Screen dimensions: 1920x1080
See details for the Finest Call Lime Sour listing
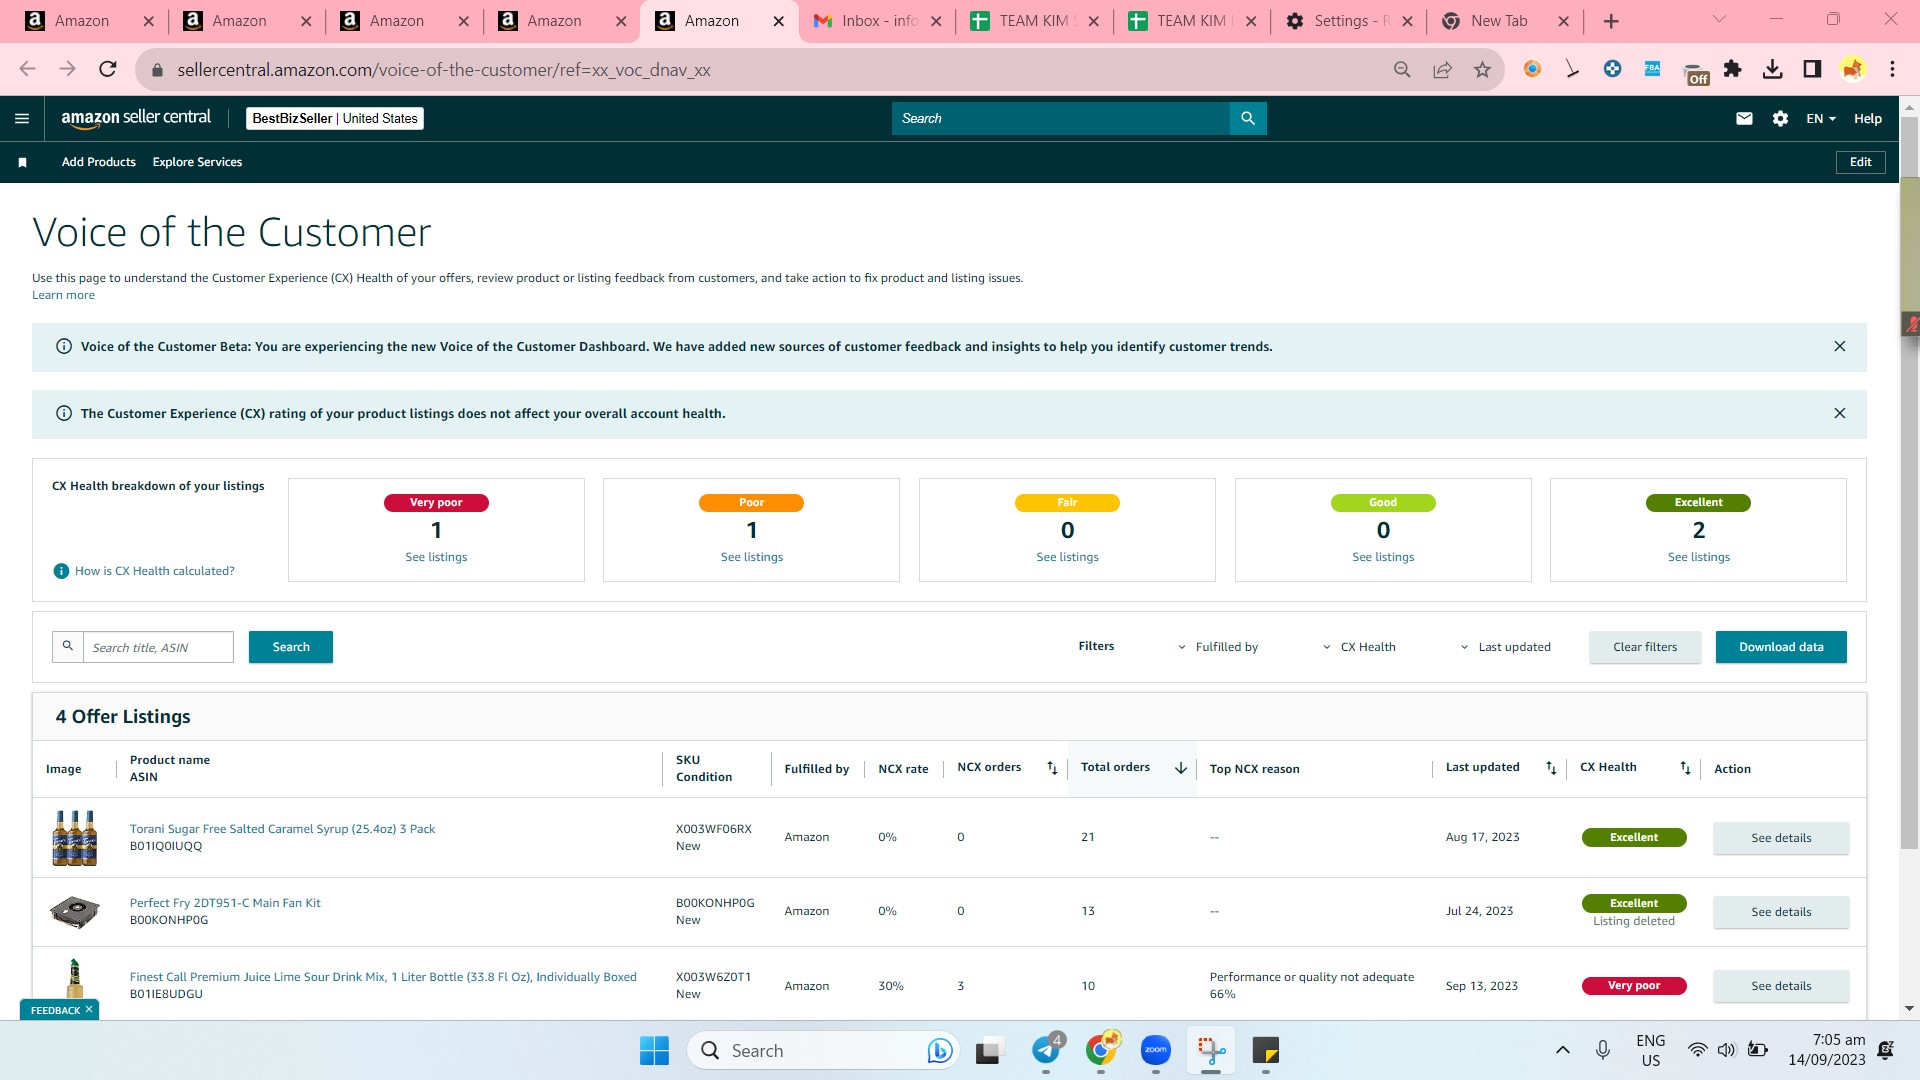pos(1781,986)
